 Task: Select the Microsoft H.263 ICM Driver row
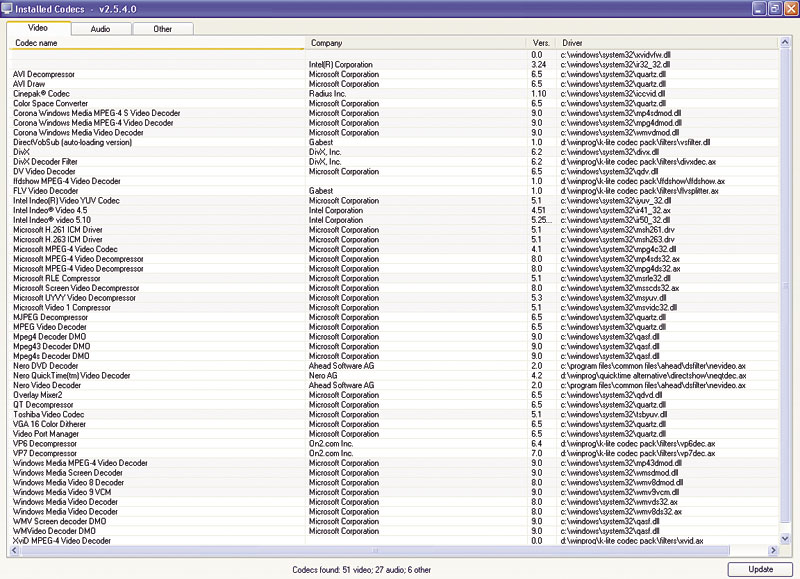pyautogui.click(x=394, y=239)
